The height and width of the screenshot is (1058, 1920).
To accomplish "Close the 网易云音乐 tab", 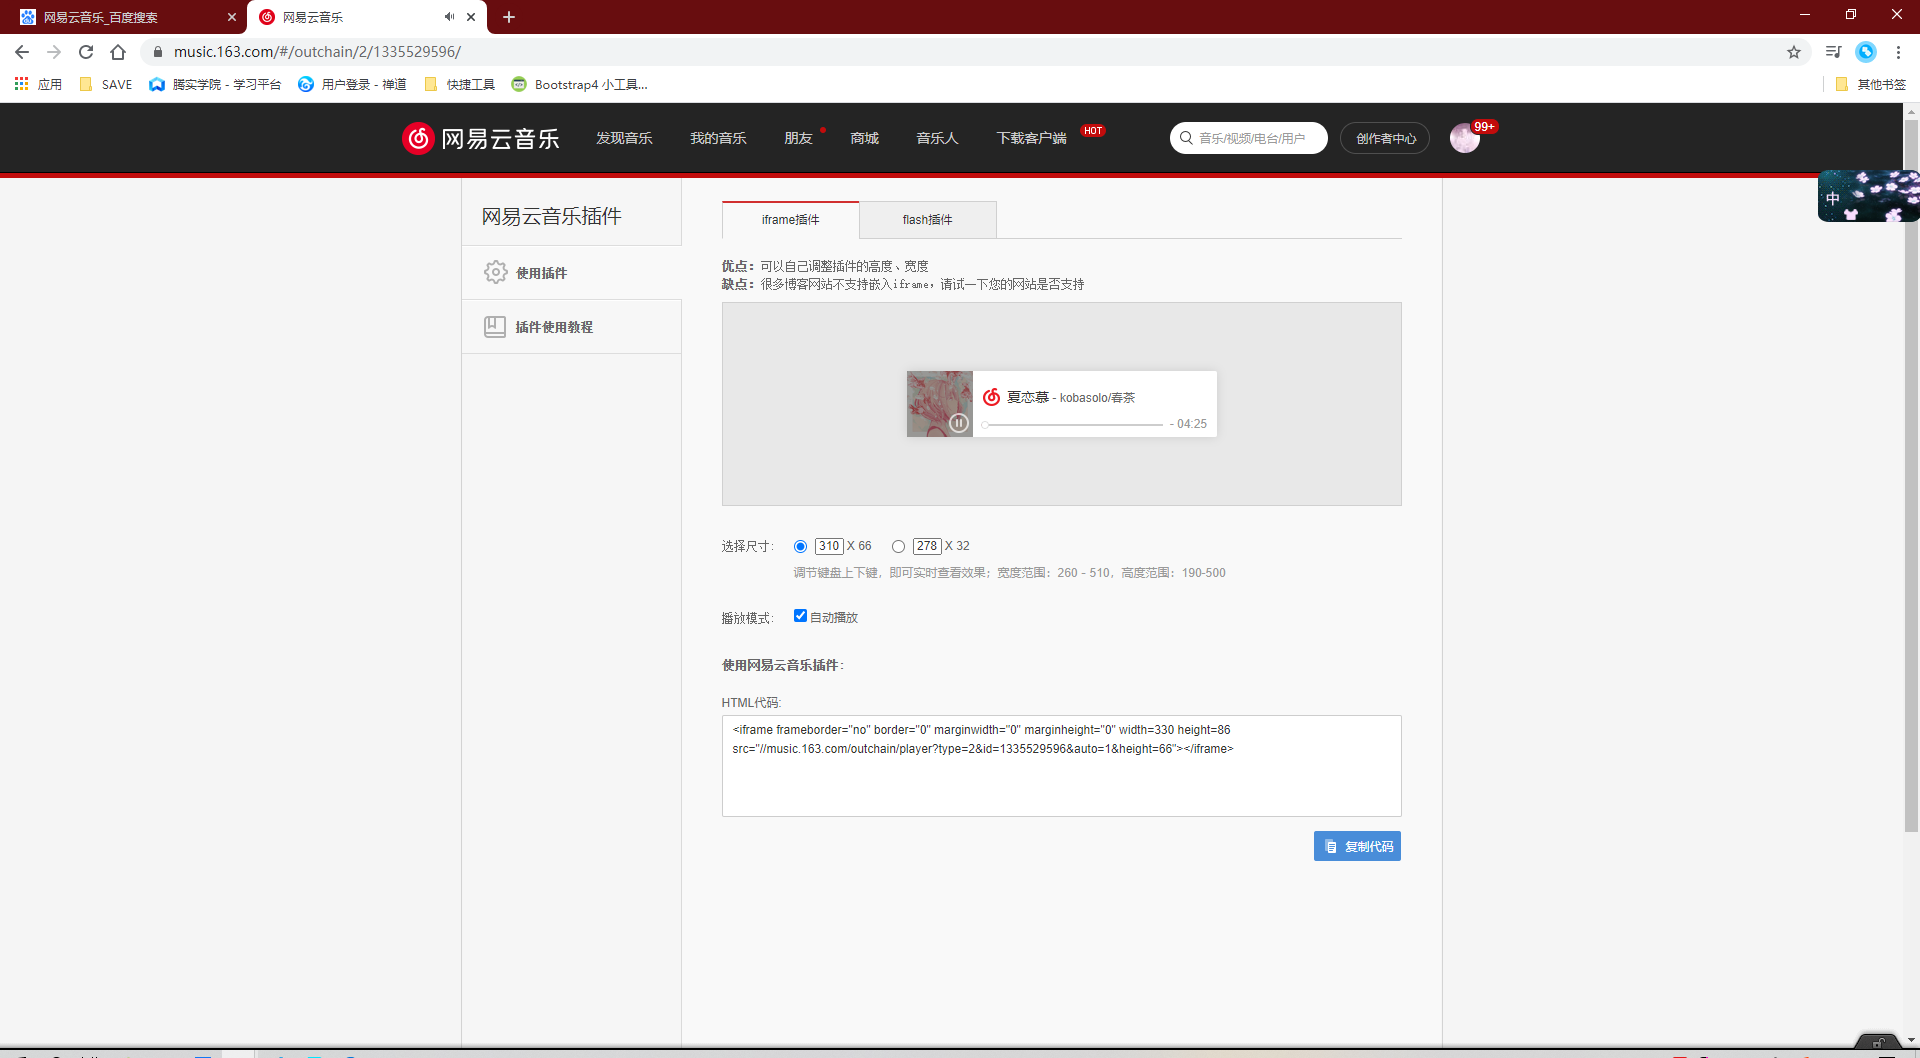I will pyautogui.click(x=471, y=17).
